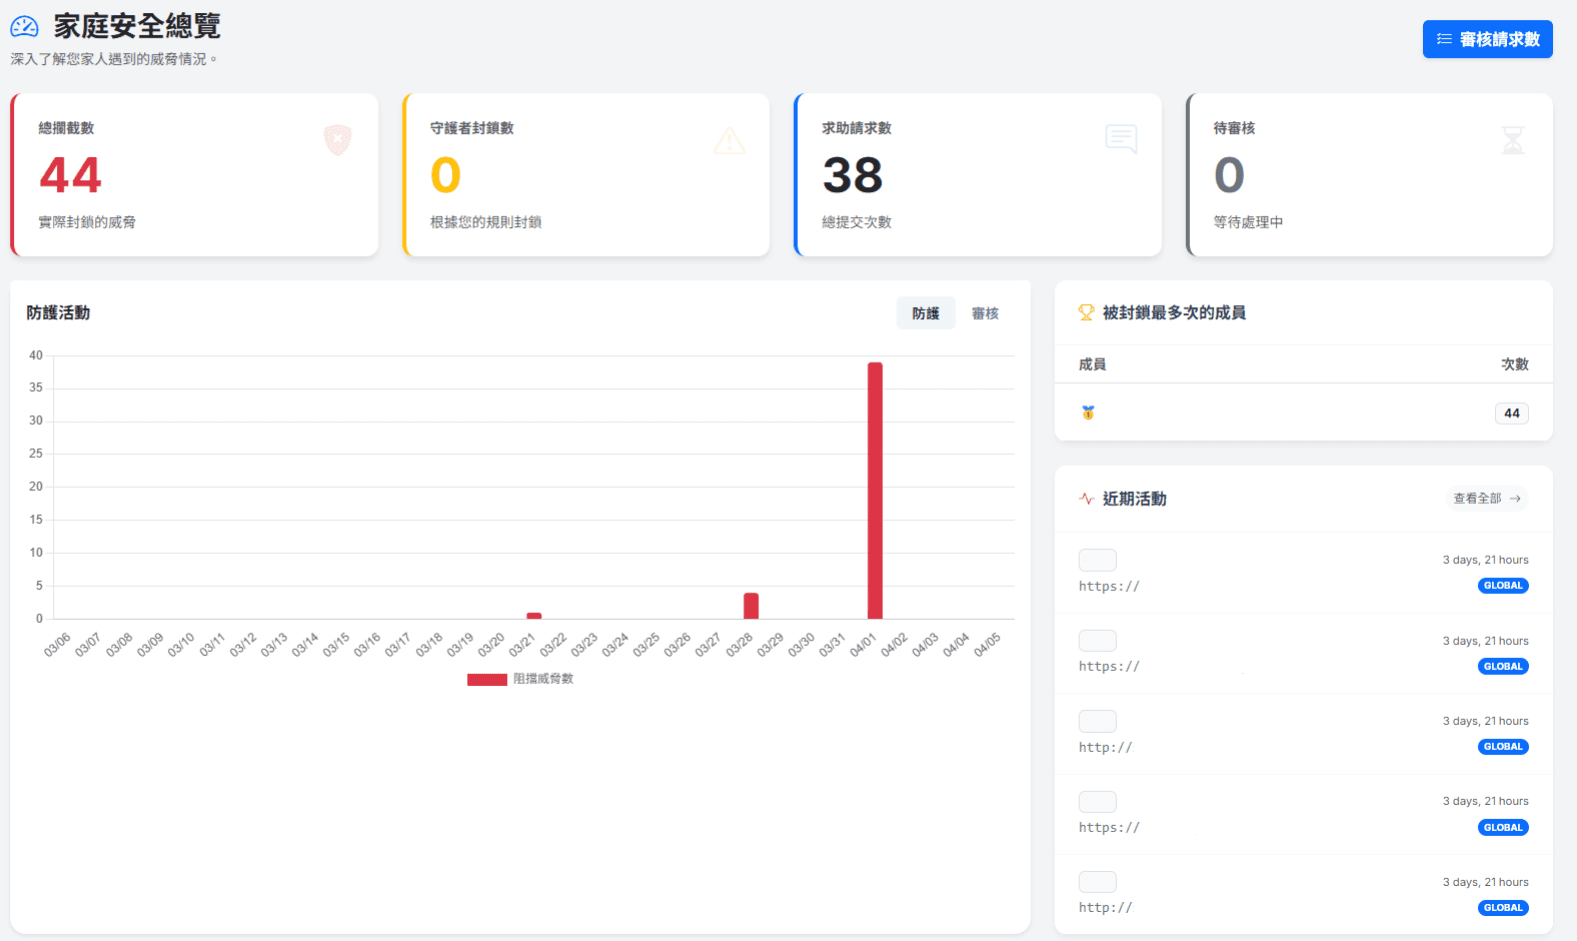Screen dimensions: 1577x941
Task: Click the hourglass icon in 待審核 card
Action: (1513, 140)
